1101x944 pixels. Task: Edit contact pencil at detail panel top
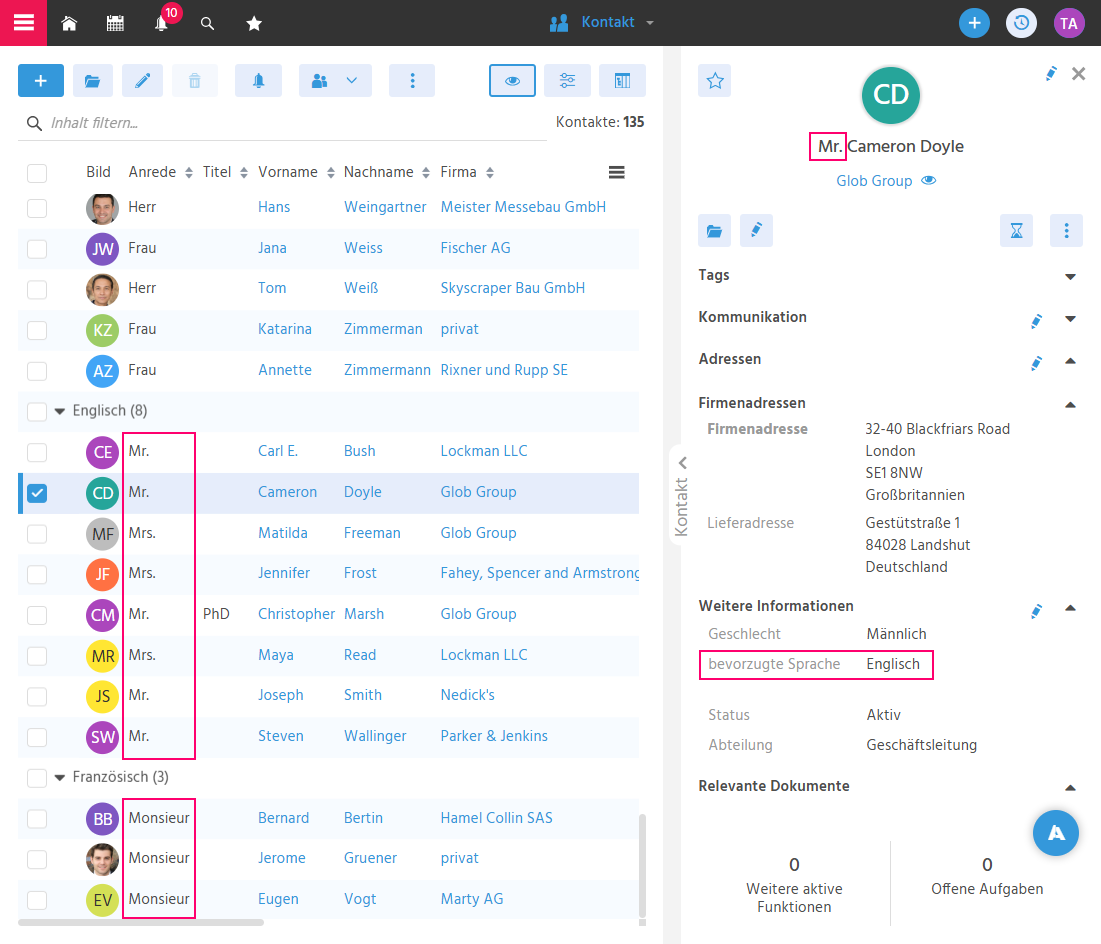1051,74
